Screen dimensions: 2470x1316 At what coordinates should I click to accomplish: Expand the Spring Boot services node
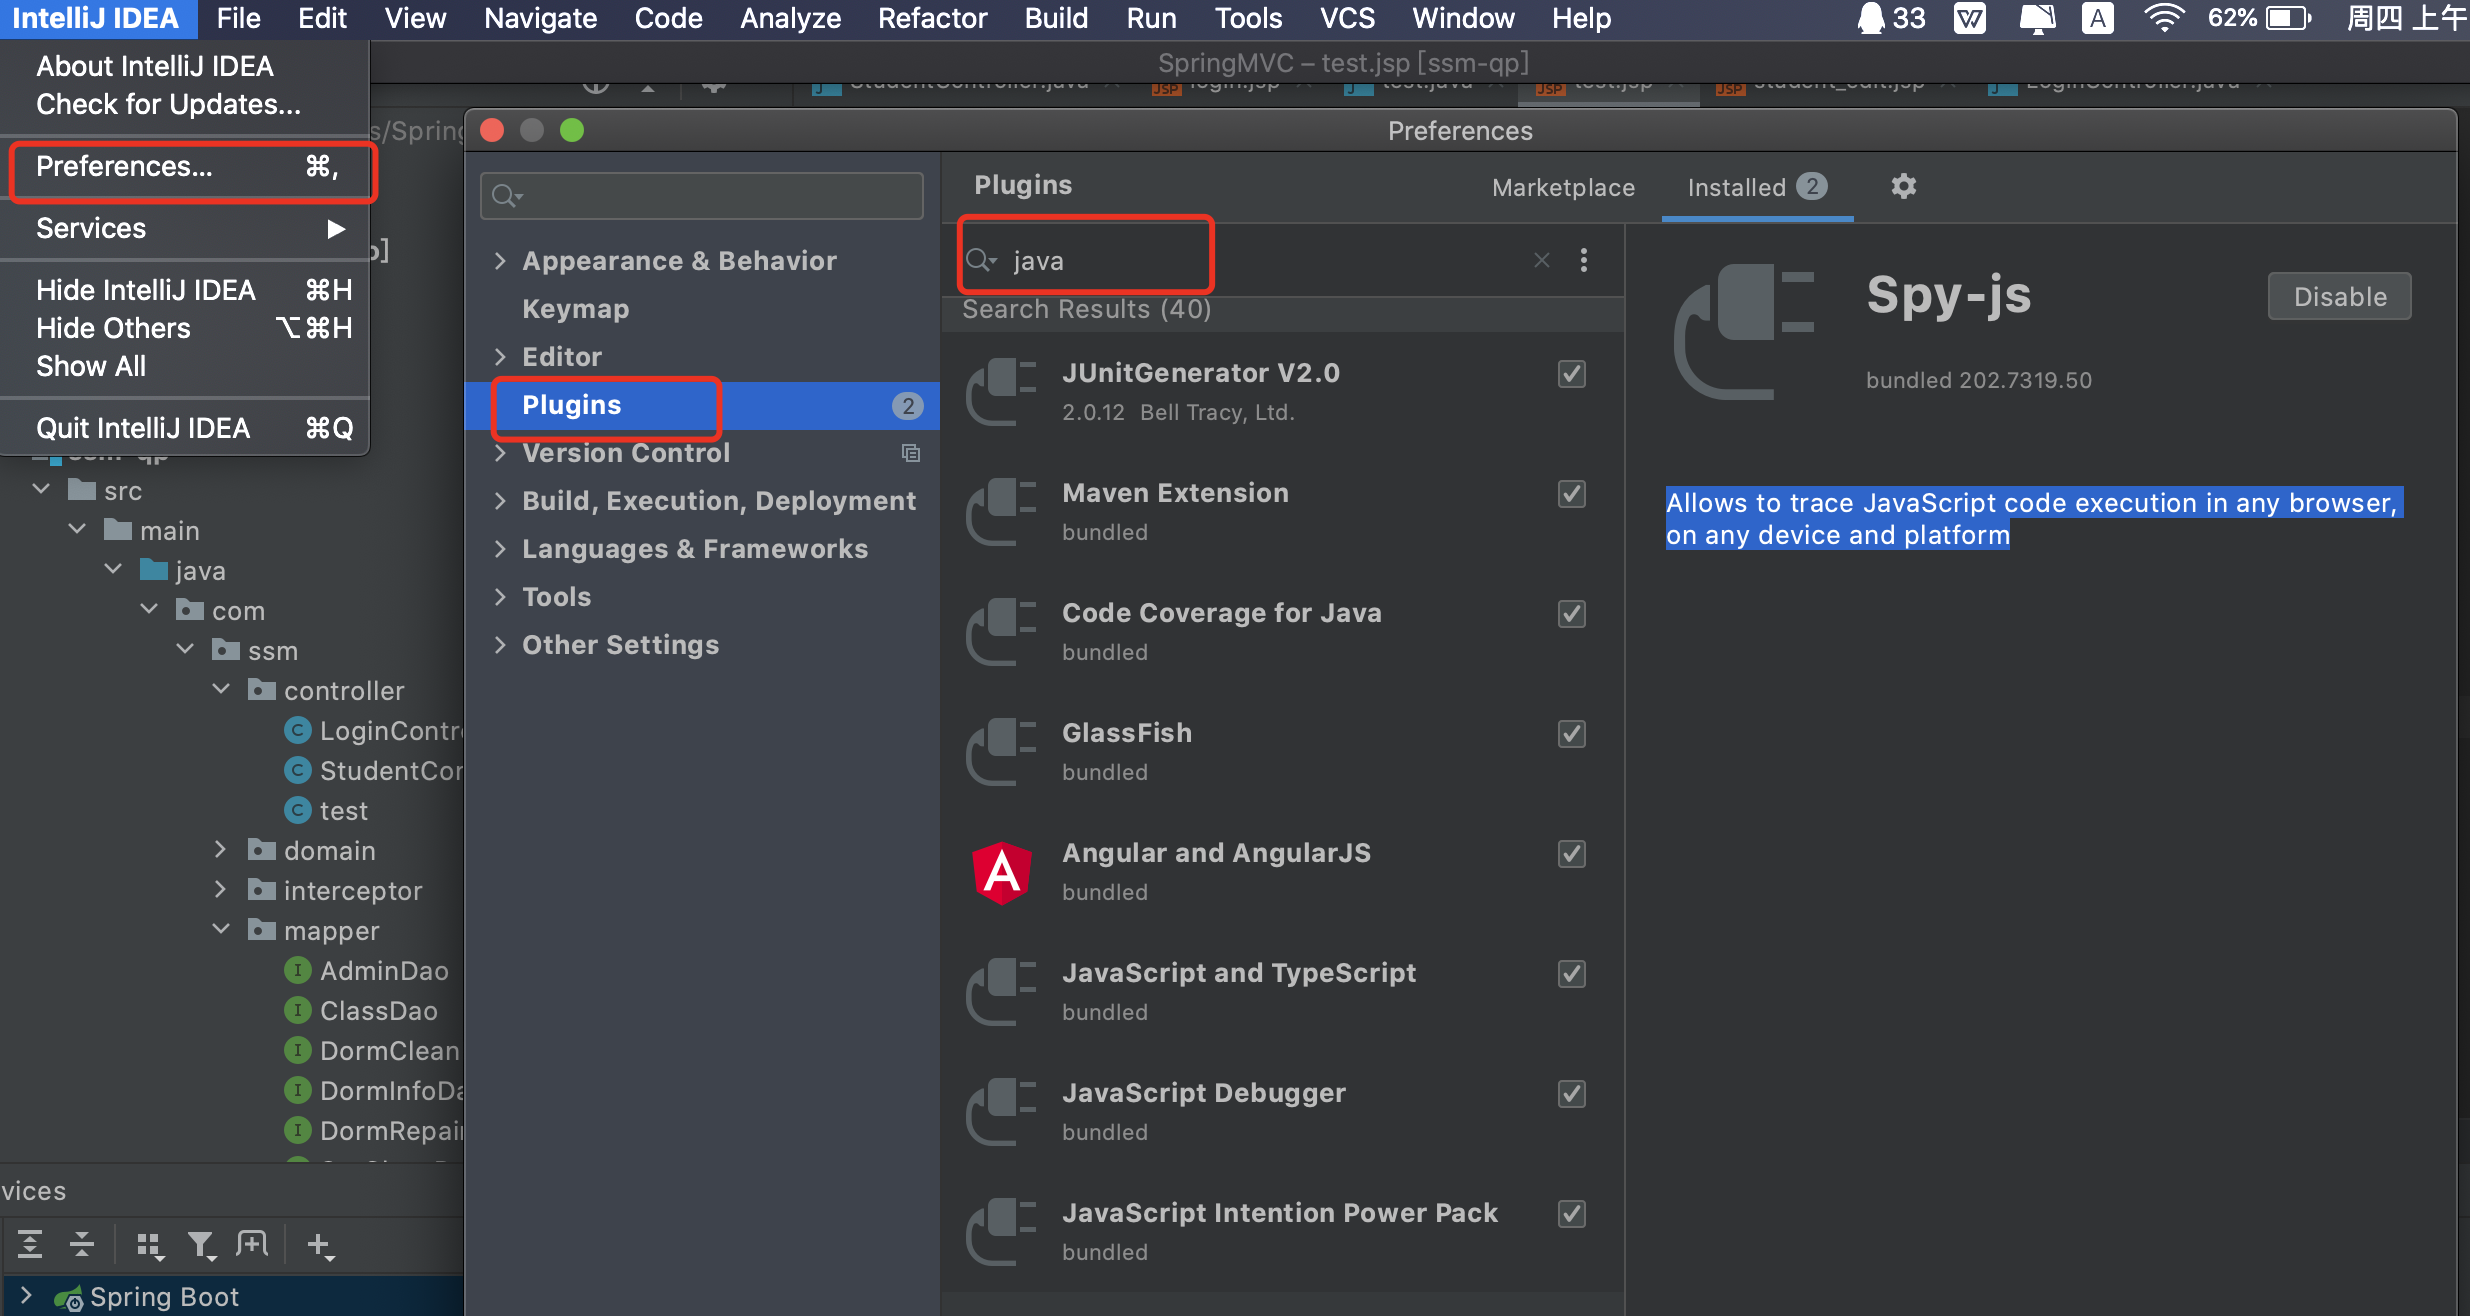(26, 1297)
